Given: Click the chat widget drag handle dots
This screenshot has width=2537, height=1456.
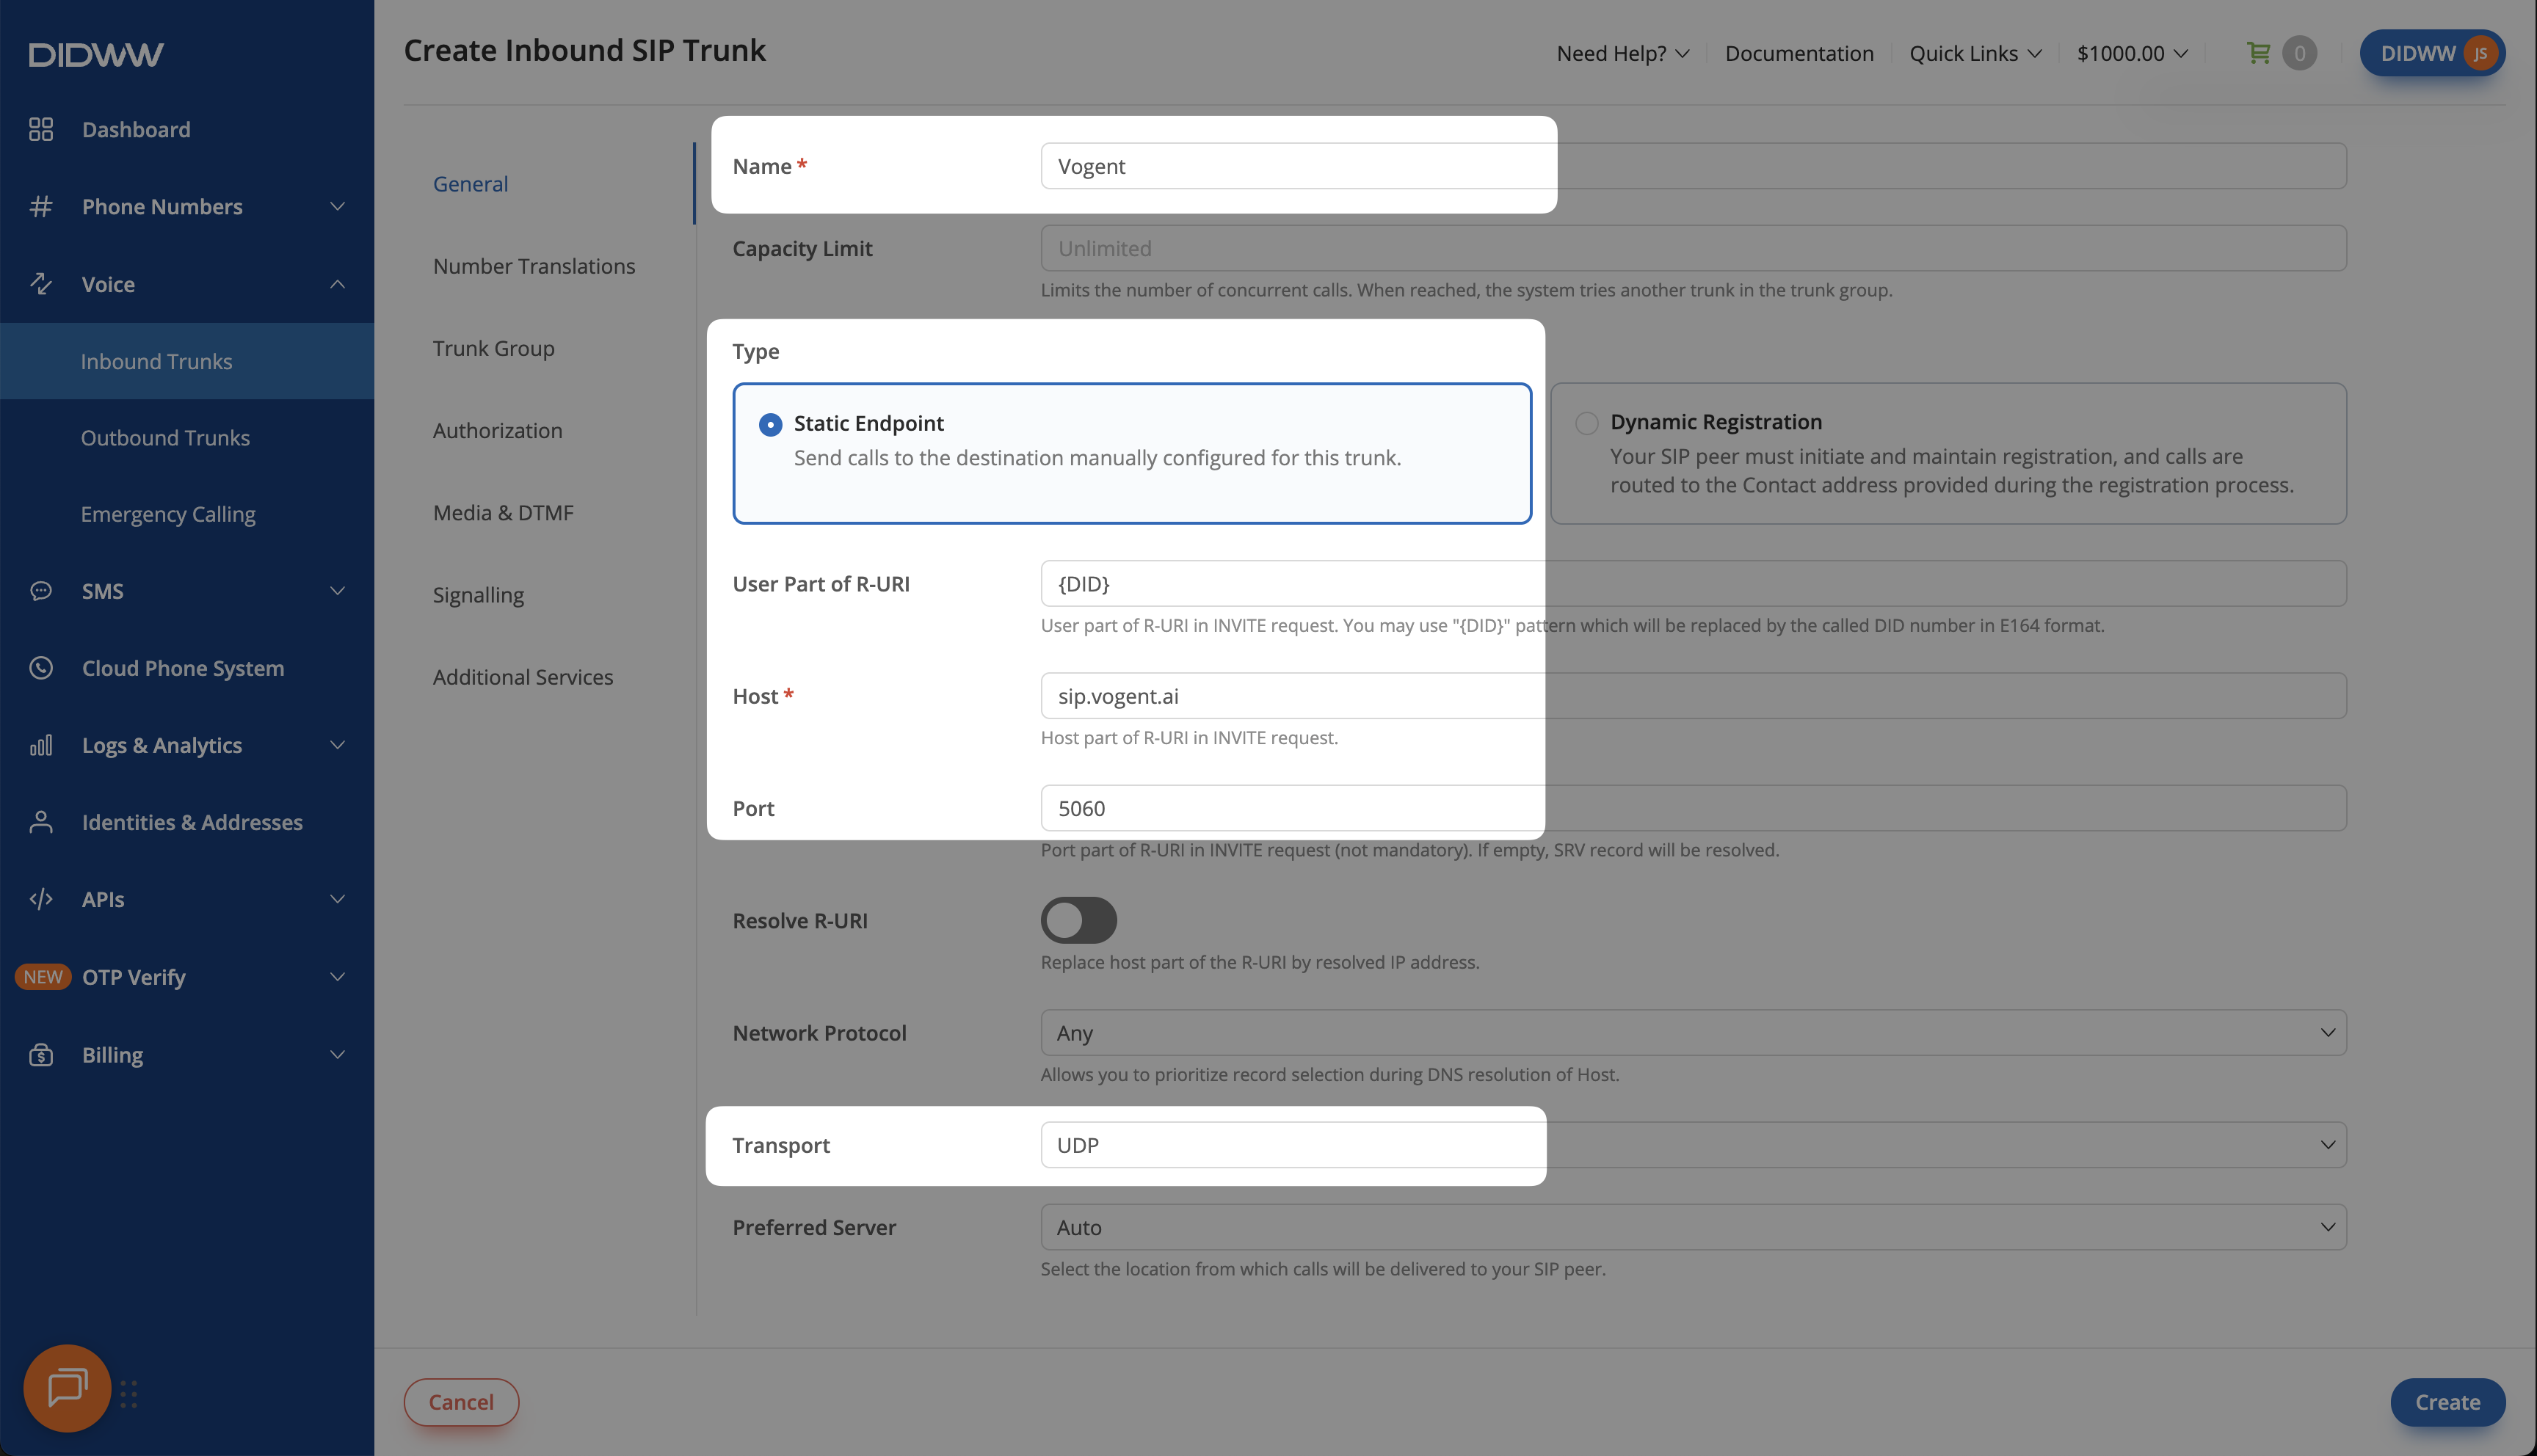Looking at the screenshot, I should [x=129, y=1394].
